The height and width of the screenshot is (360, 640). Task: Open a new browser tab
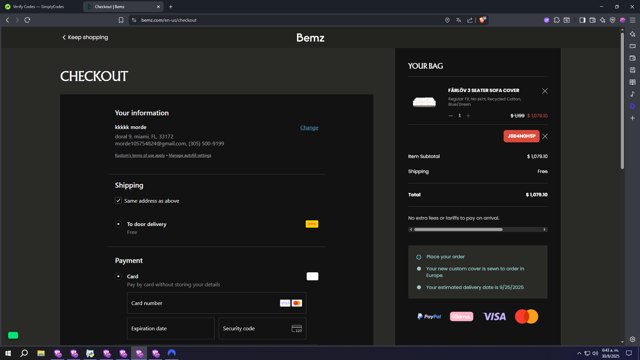point(171,7)
